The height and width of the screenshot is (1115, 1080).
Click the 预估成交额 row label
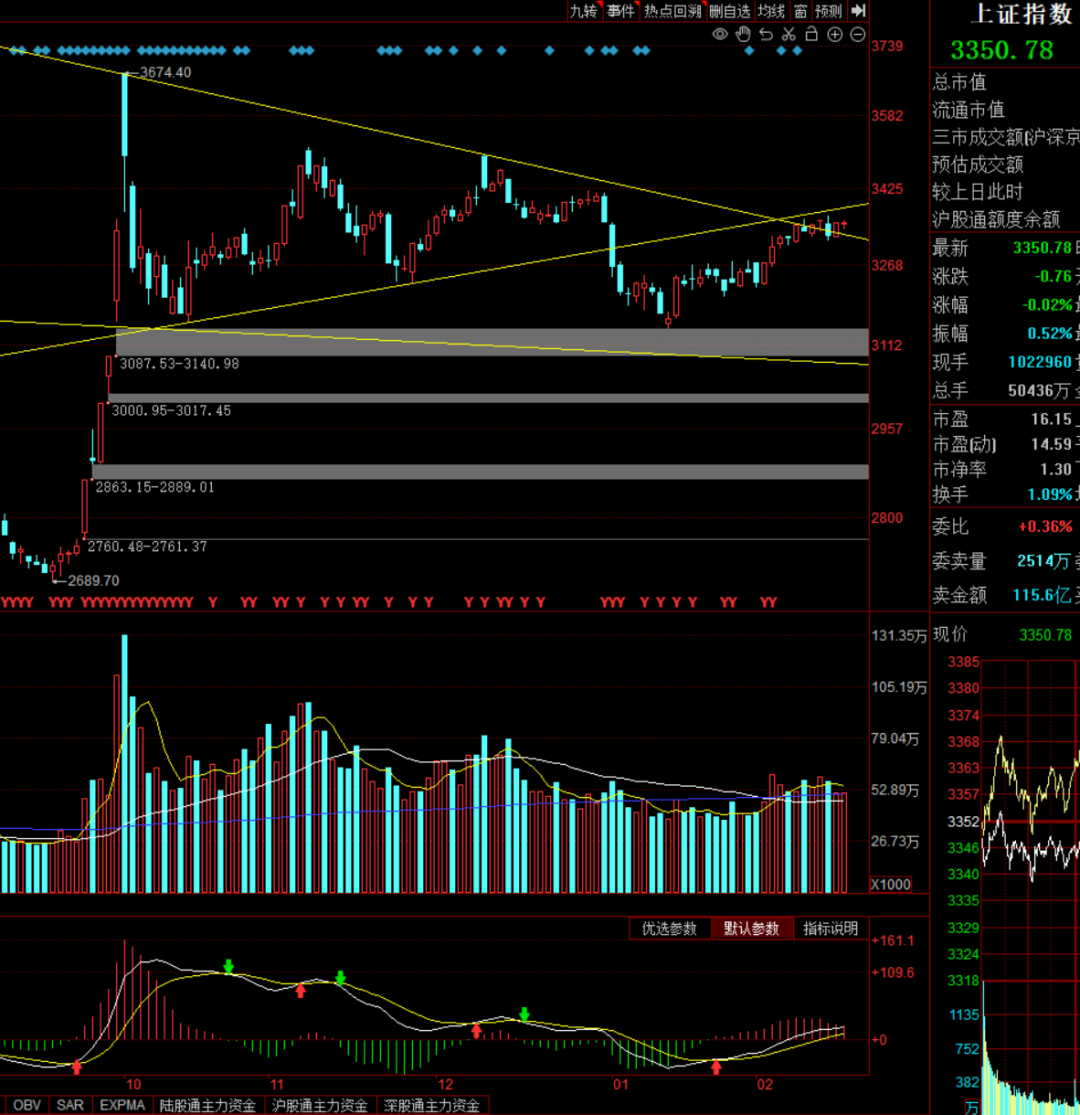point(978,164)
